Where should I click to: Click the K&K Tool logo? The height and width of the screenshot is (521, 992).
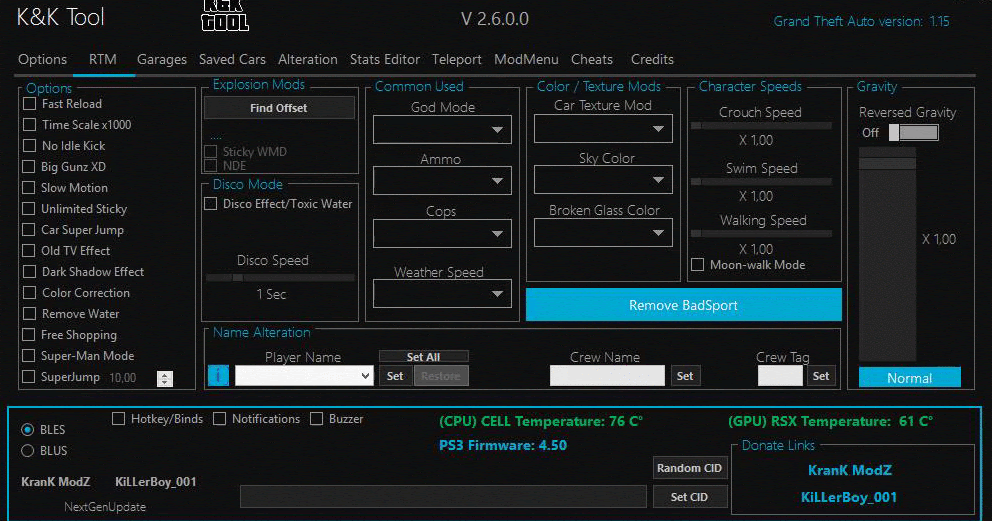(225, 16)
